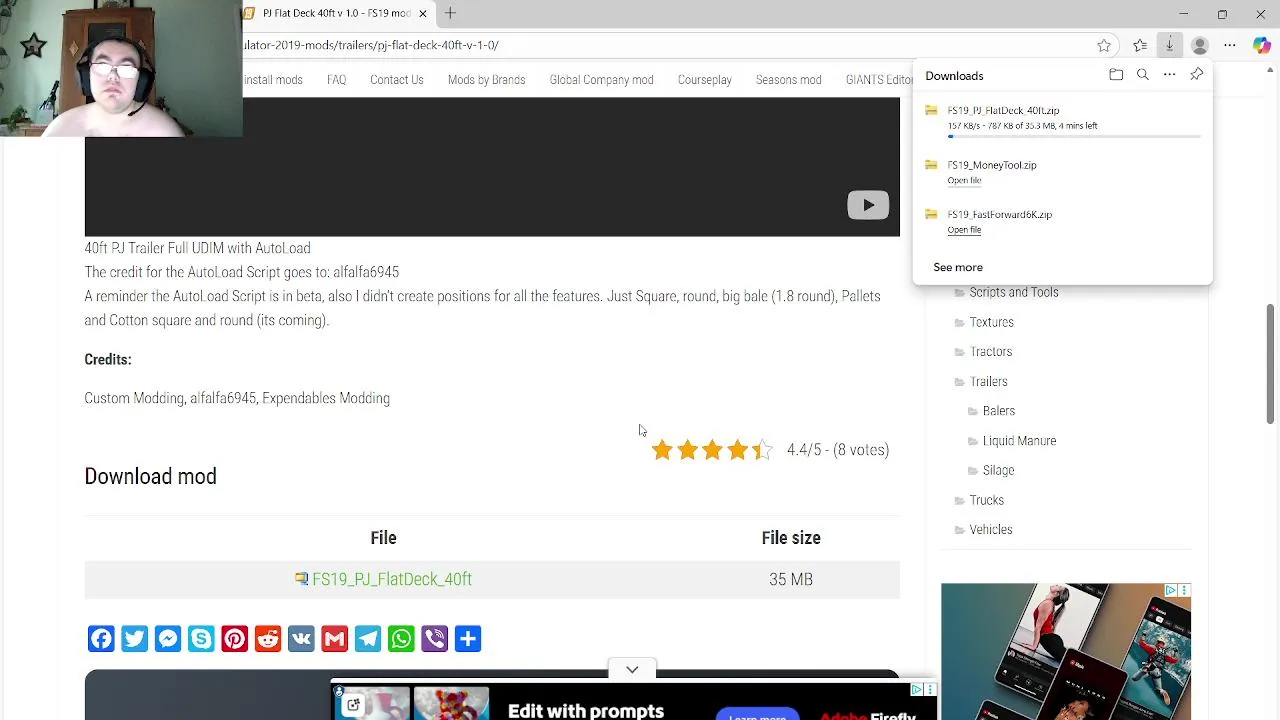This screenshot has width=1280, height=720.
Task: Open browser favorites list icon
Action: (1140, 45)
